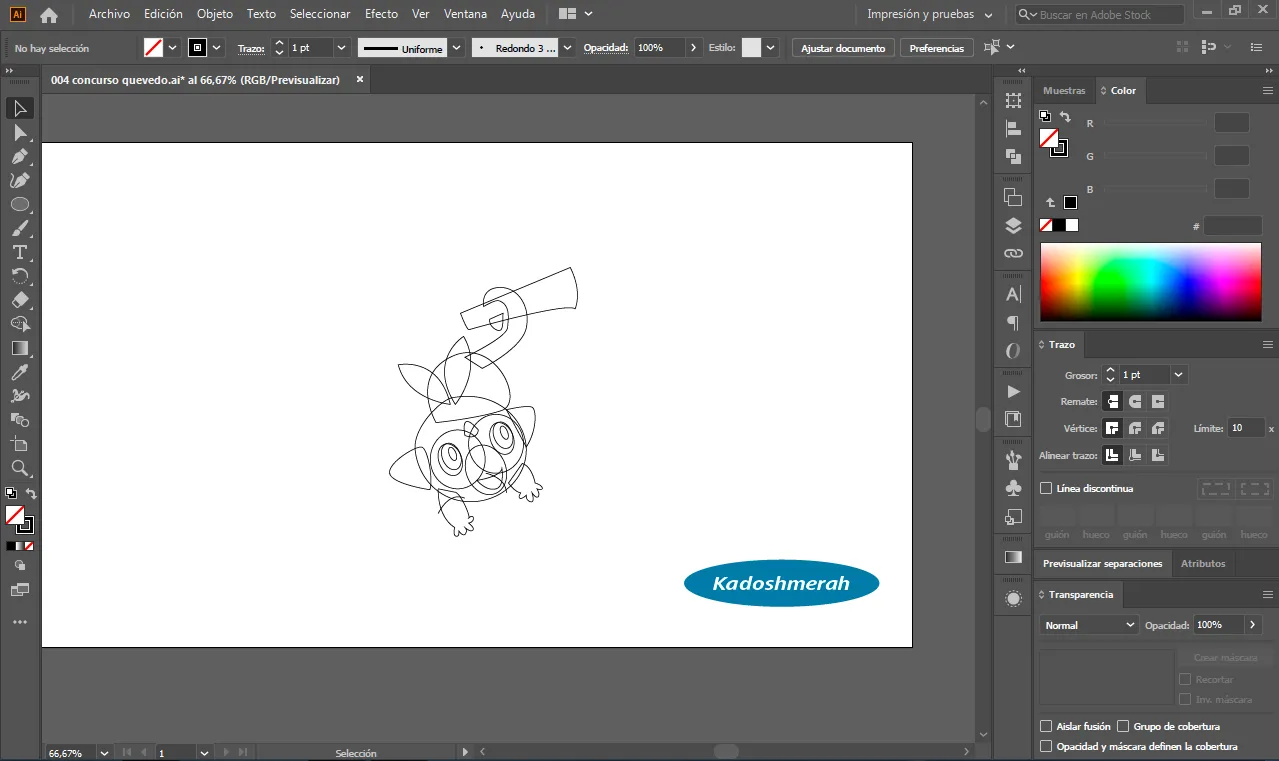Select the round join Vértice option
This screenshot has width=1279, height=761.
point(1135,428)
